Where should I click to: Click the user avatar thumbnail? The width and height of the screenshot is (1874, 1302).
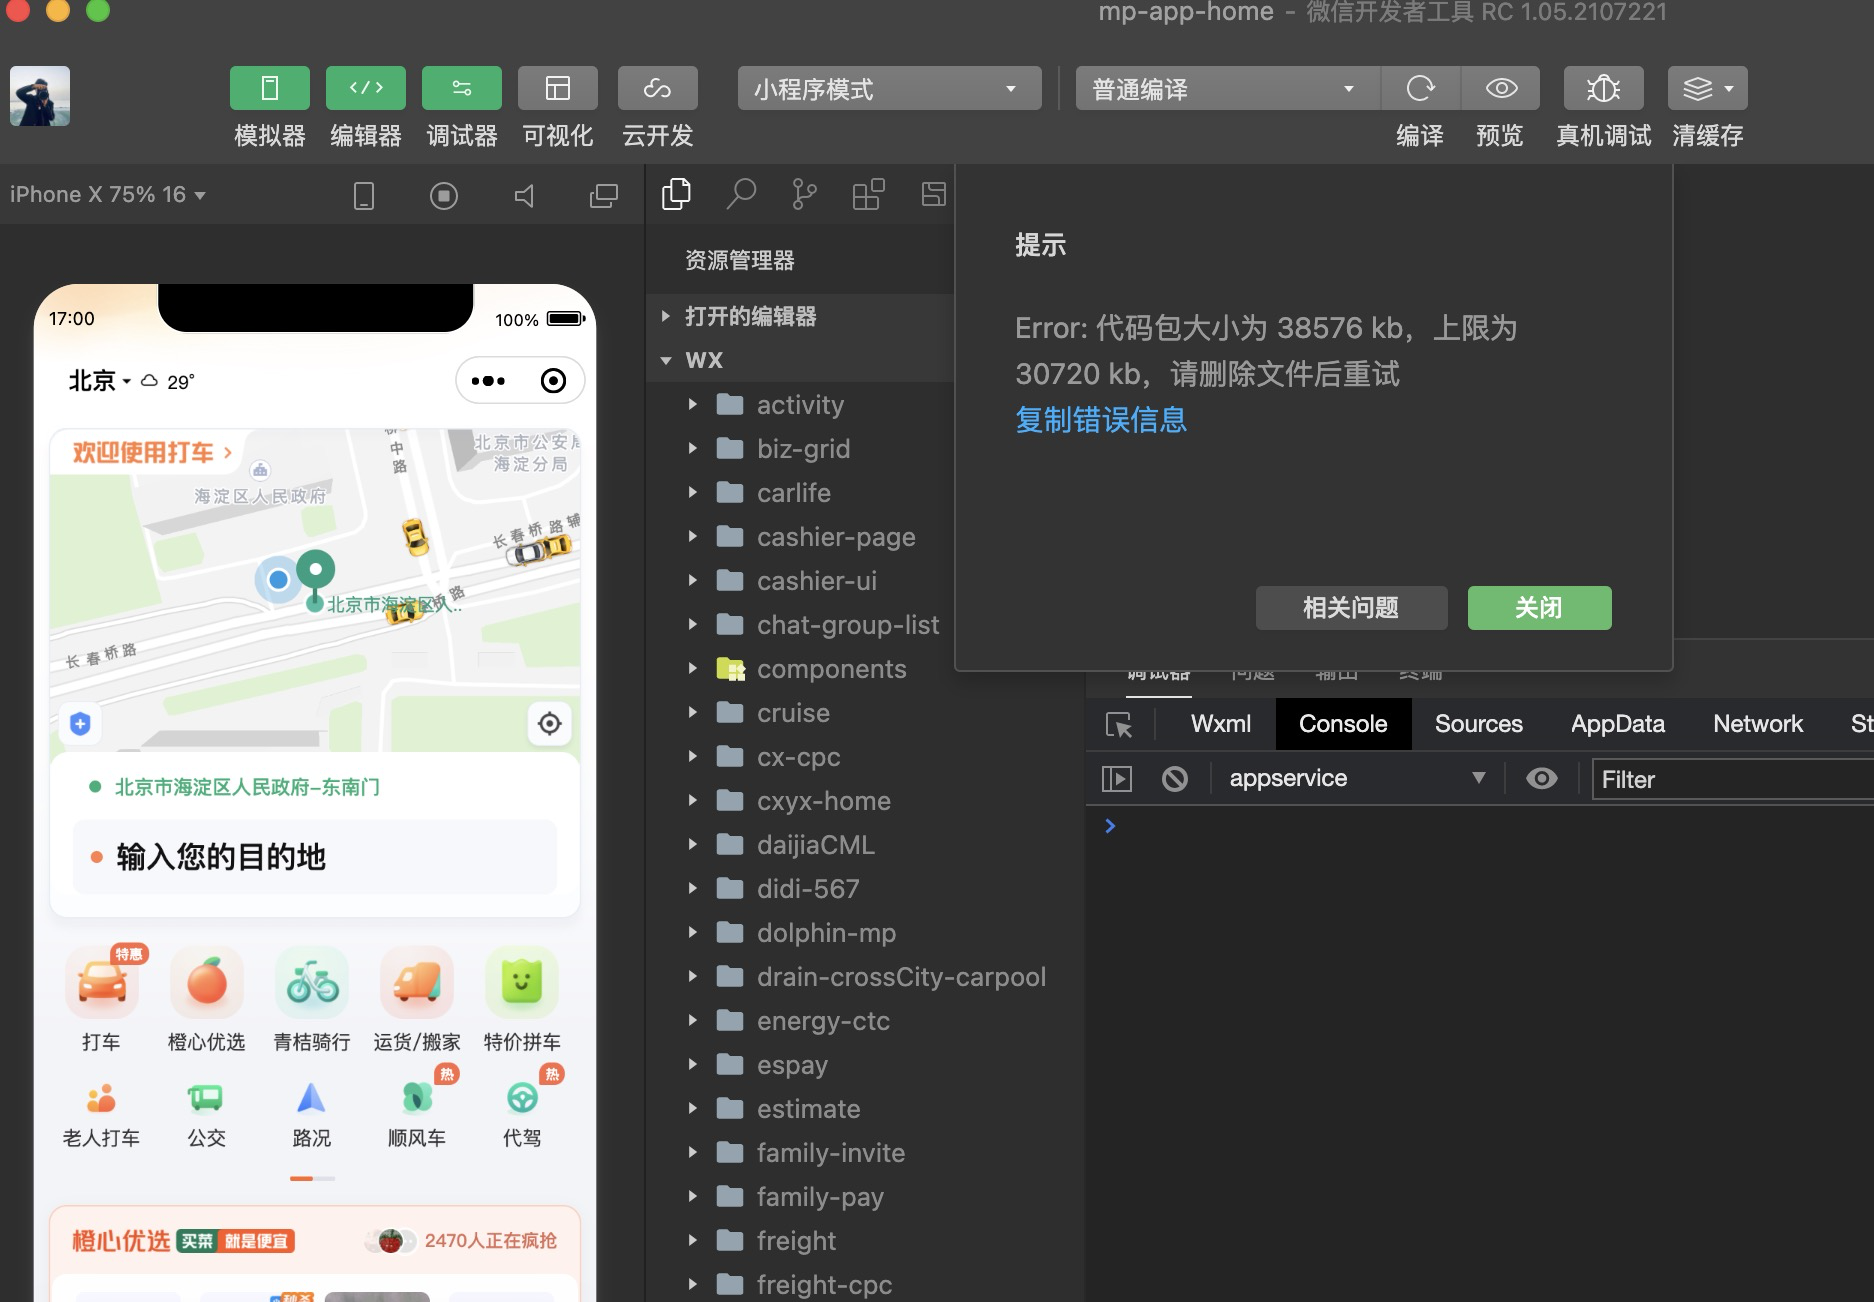pyautogui.click(x=40, y=96)
